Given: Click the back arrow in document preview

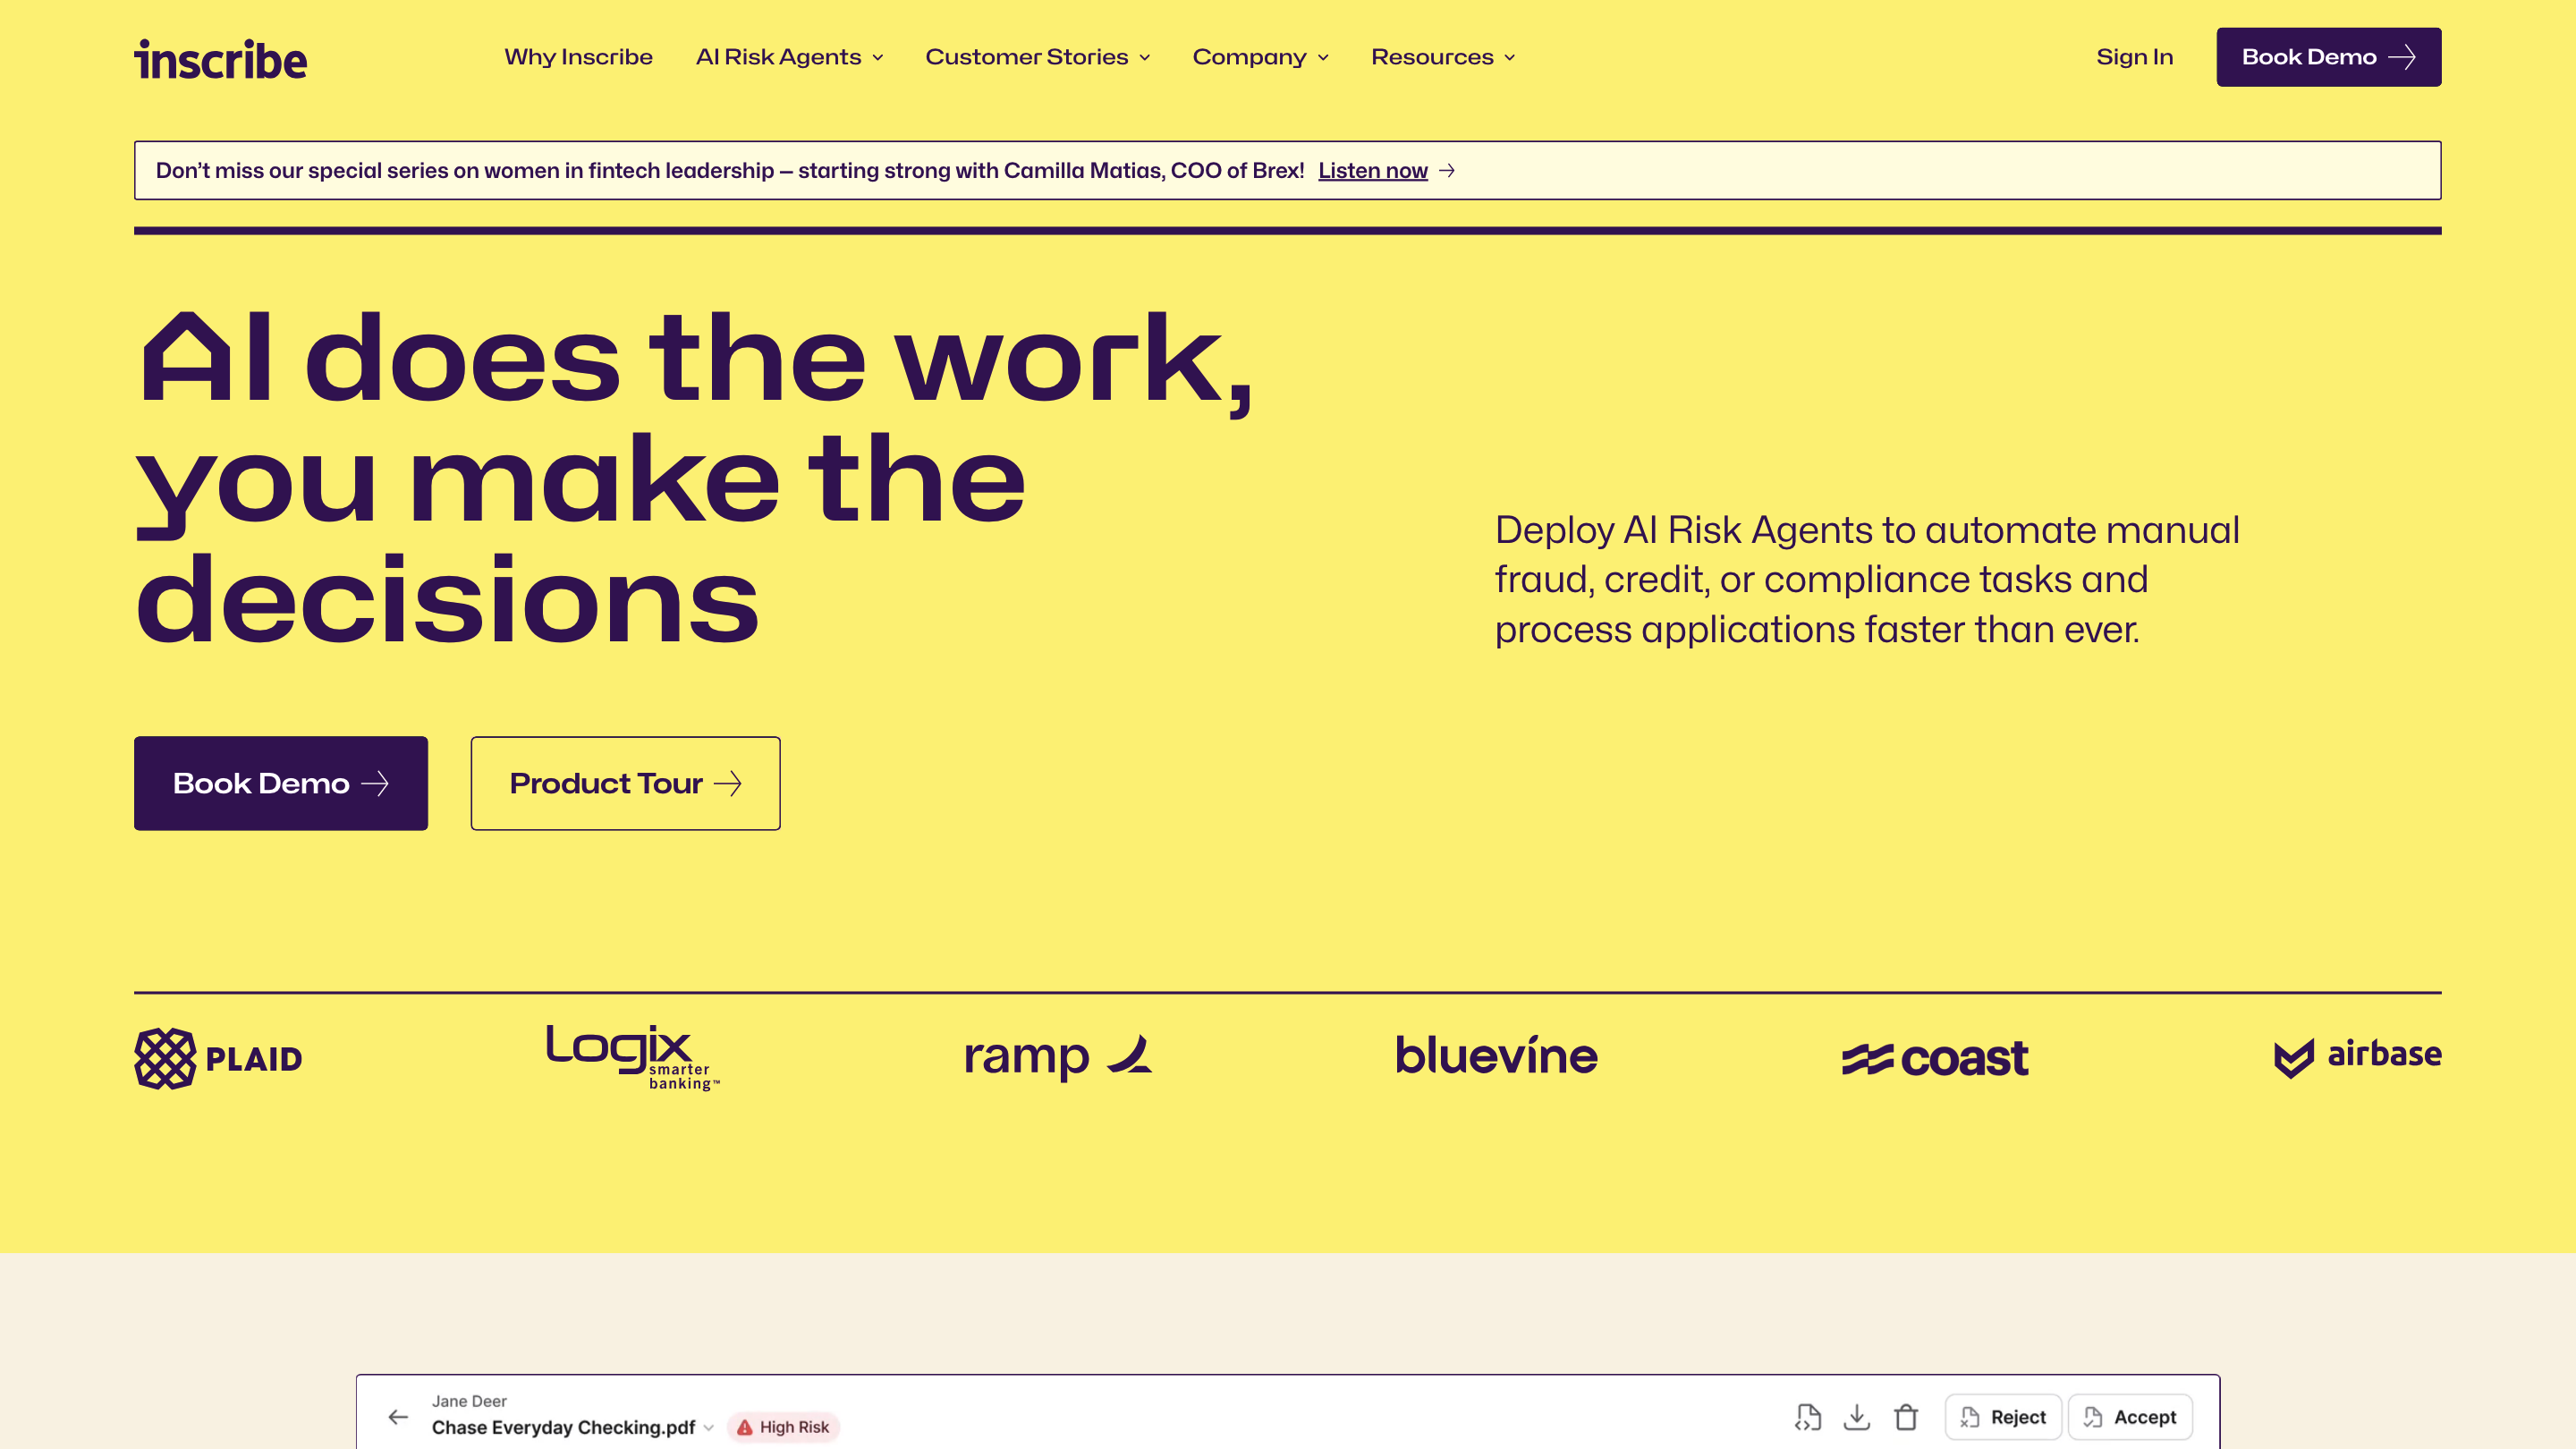Looking at the screenshot, I should coord(398,1416).
